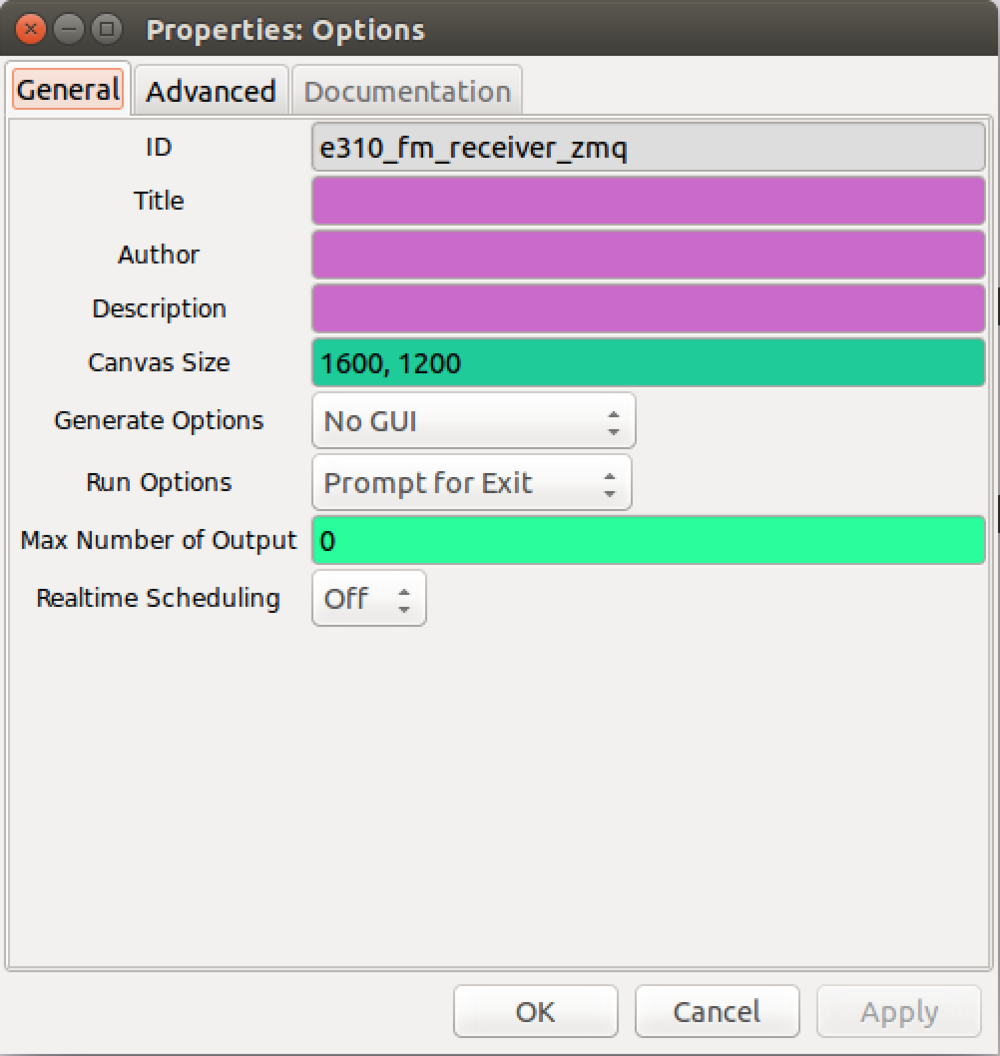Open the Documentation tab
The image size is (1000, 1056).
(x=406, y=89)
